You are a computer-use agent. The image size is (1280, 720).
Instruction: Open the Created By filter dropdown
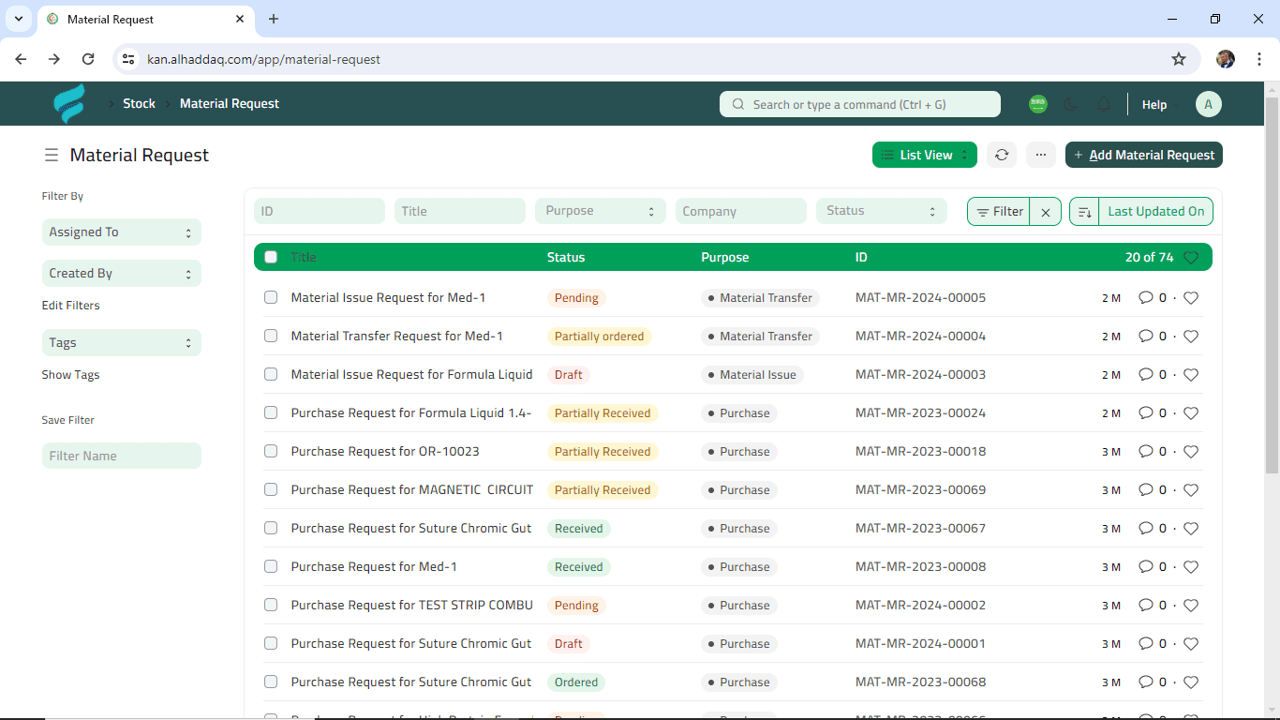pos(121,273)
